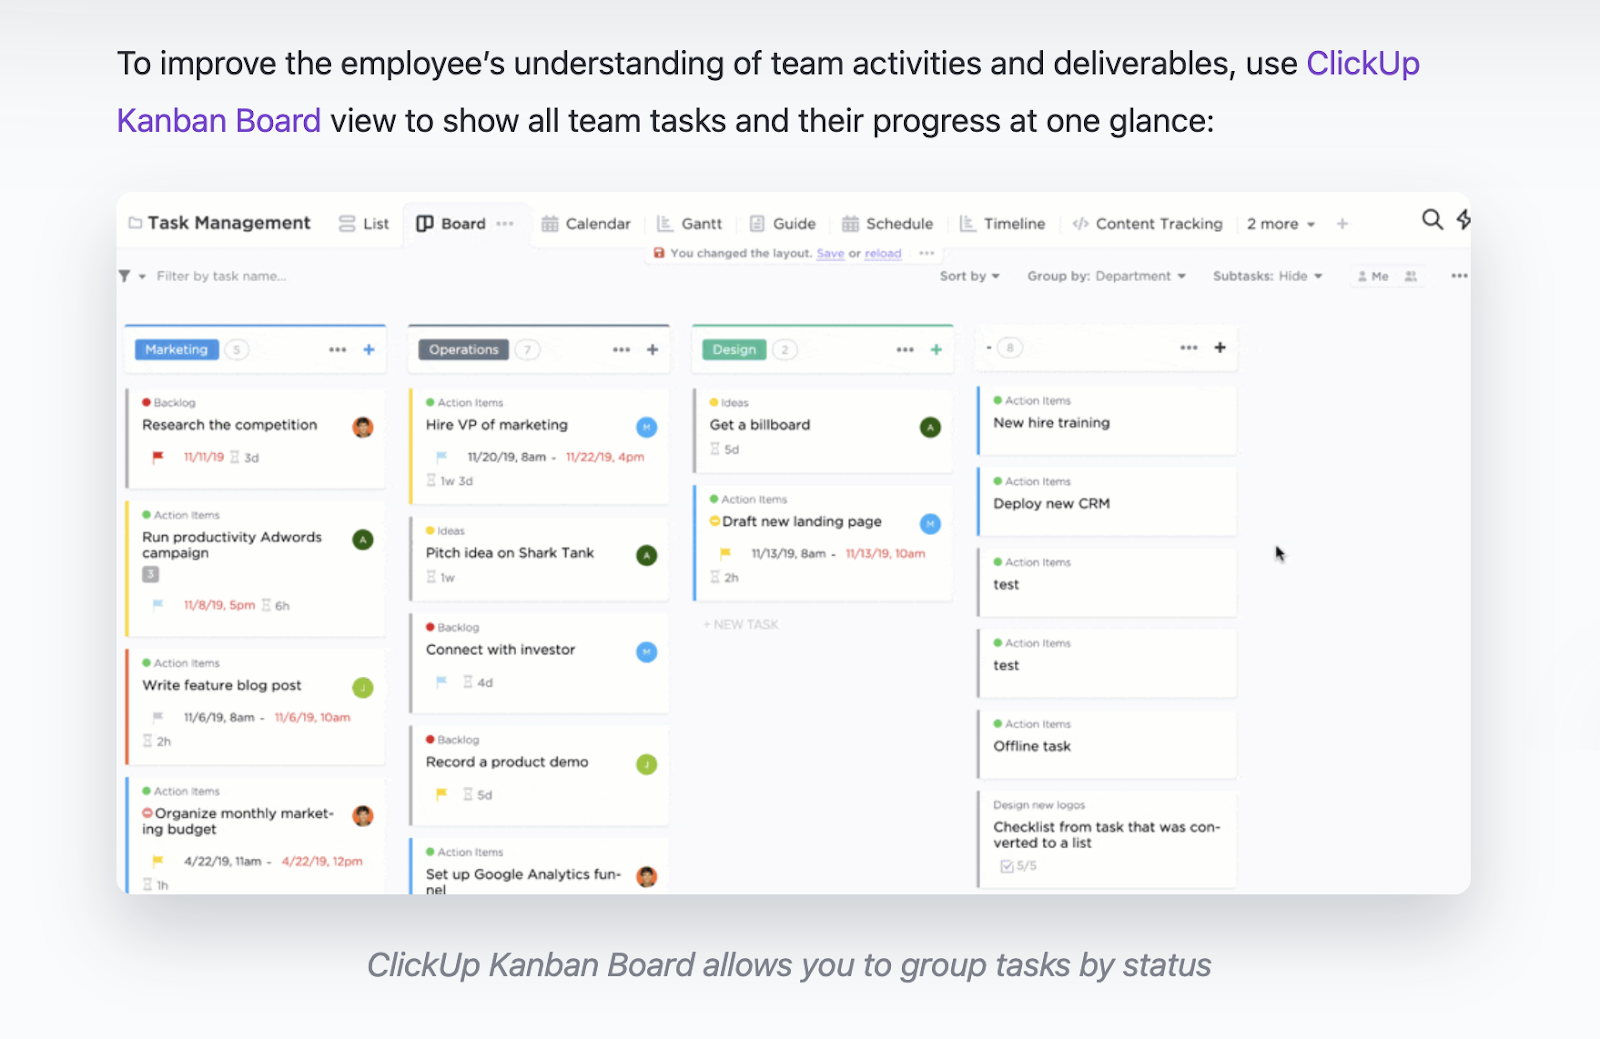
Task: Click the Design column label
Action: 735,350
